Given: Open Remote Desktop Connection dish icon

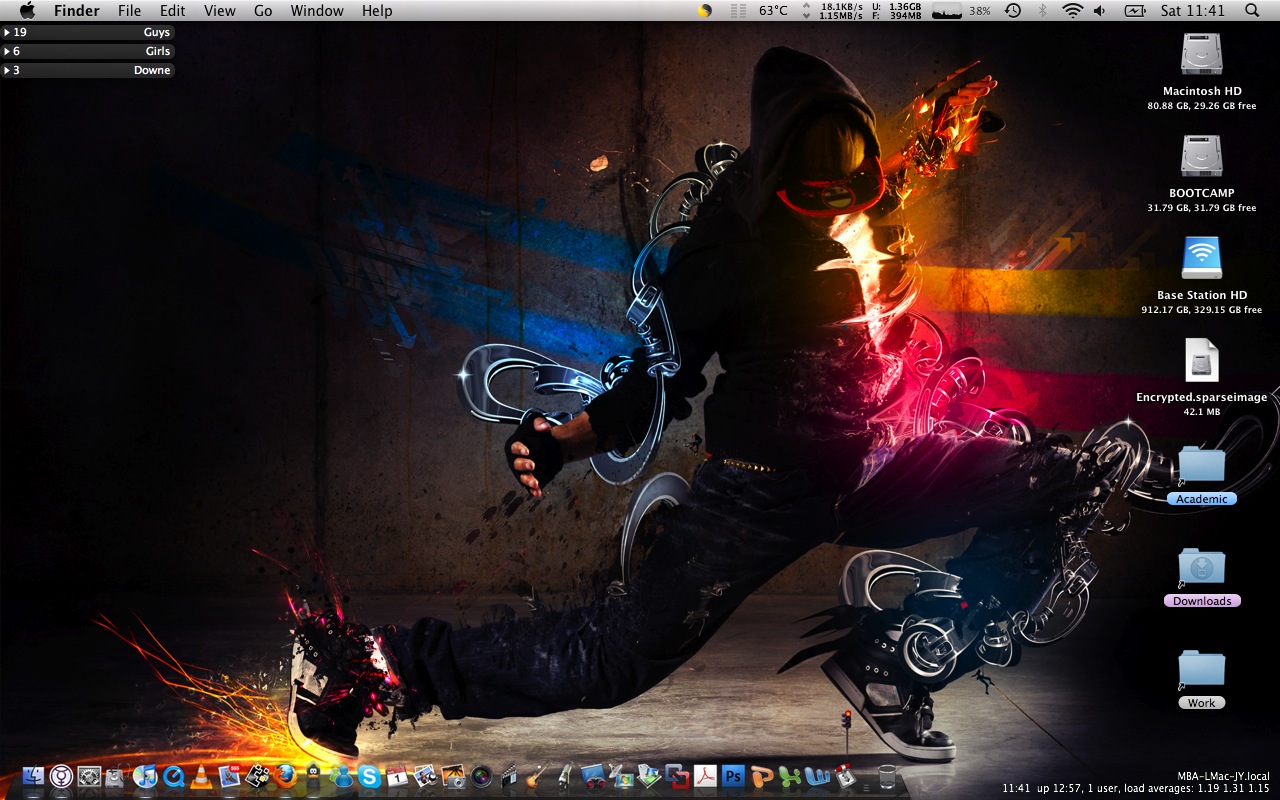Looking at the screenshot, I should (x=622, y=775).
